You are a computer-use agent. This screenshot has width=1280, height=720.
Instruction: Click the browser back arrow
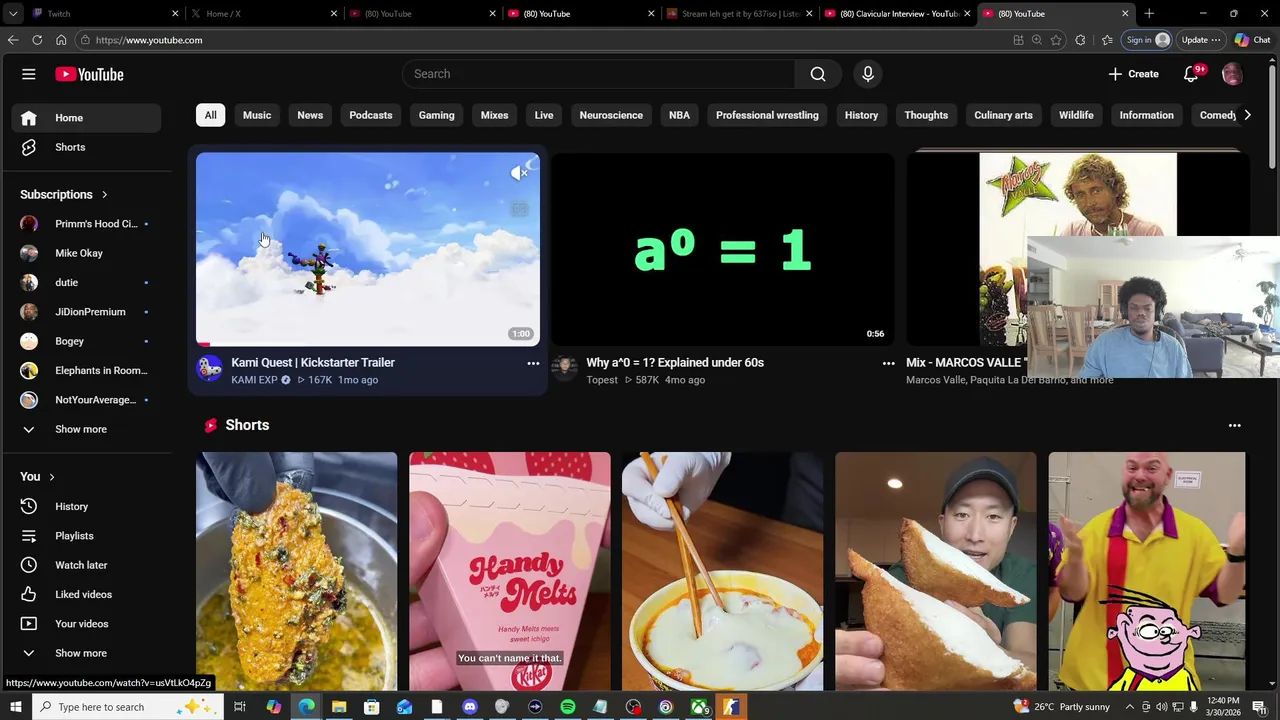[13, 40]
